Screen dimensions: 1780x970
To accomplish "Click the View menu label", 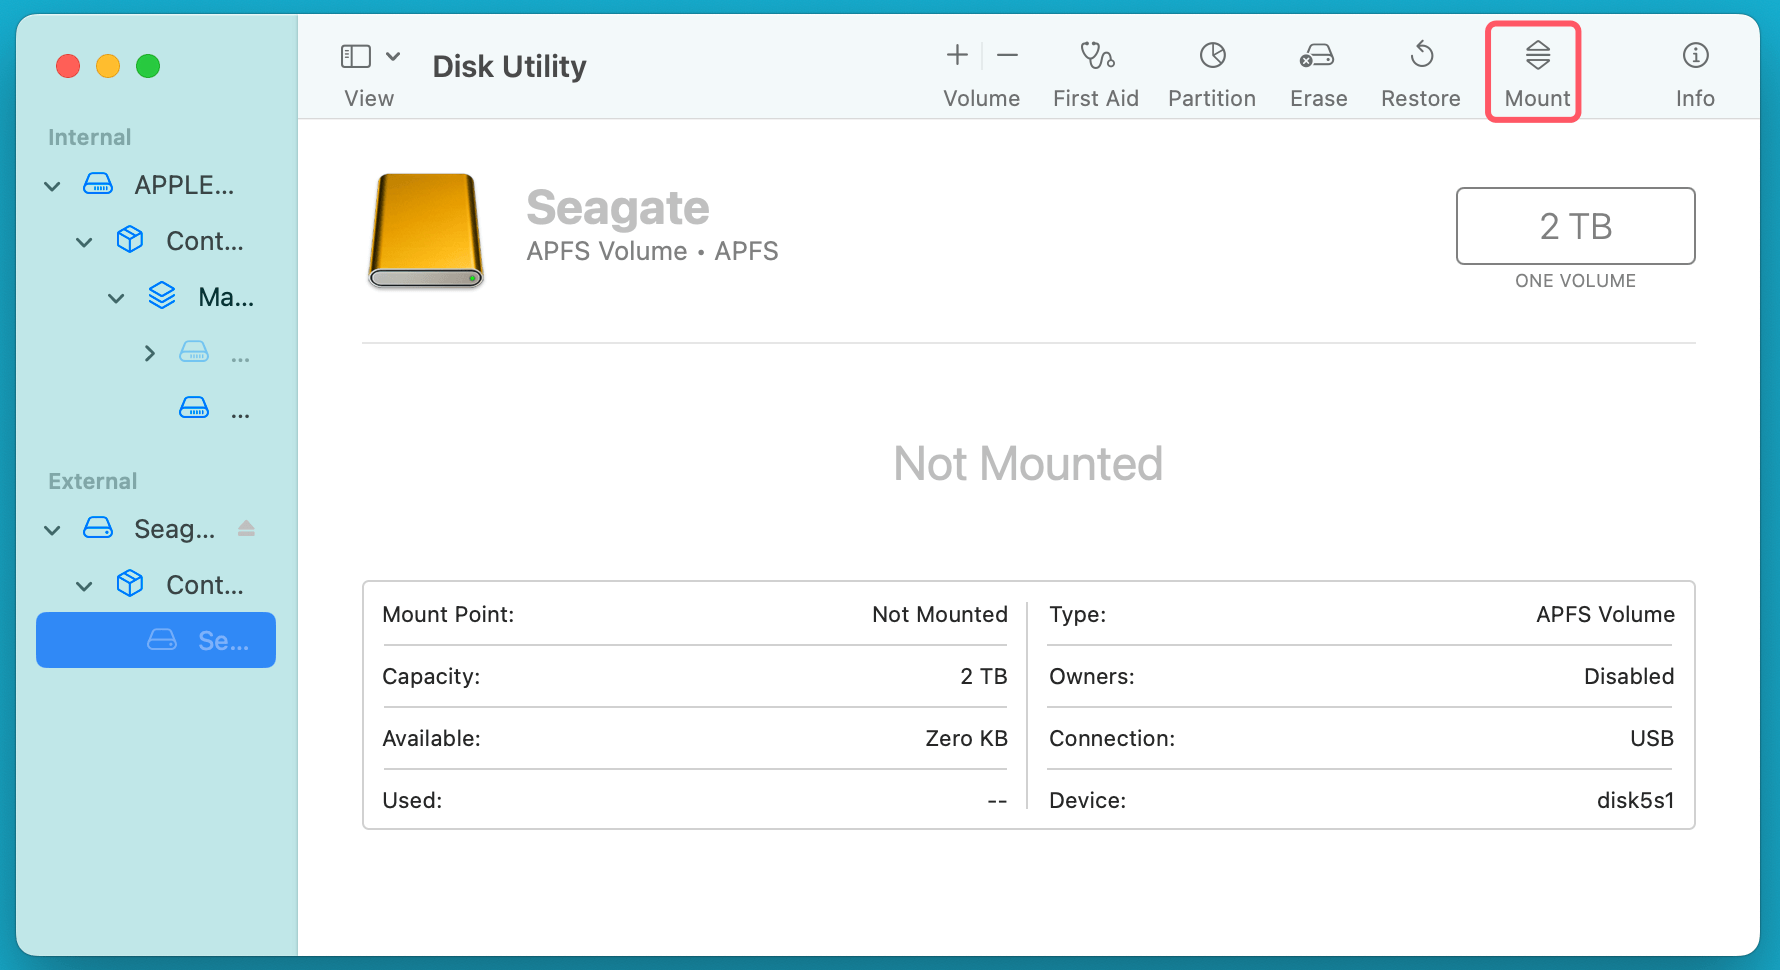I will tap(368, 98).
